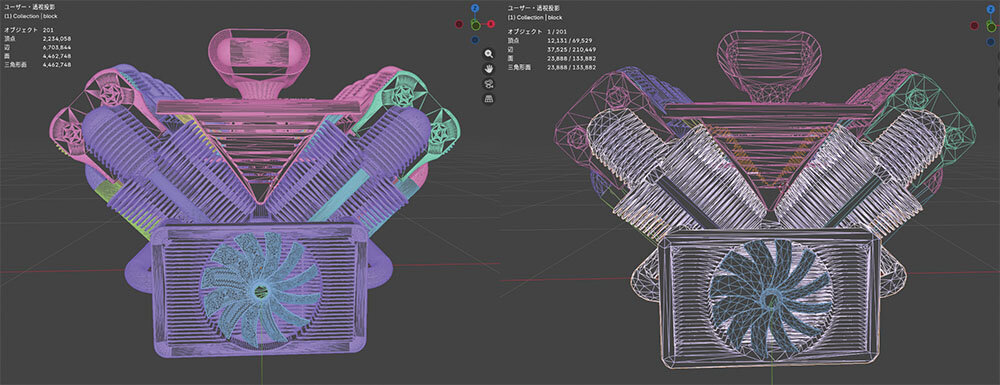1000x385 pixels.
Task: Click the dark blue negative-Z circle on the right gizmo
Action: tap(990, 41)
